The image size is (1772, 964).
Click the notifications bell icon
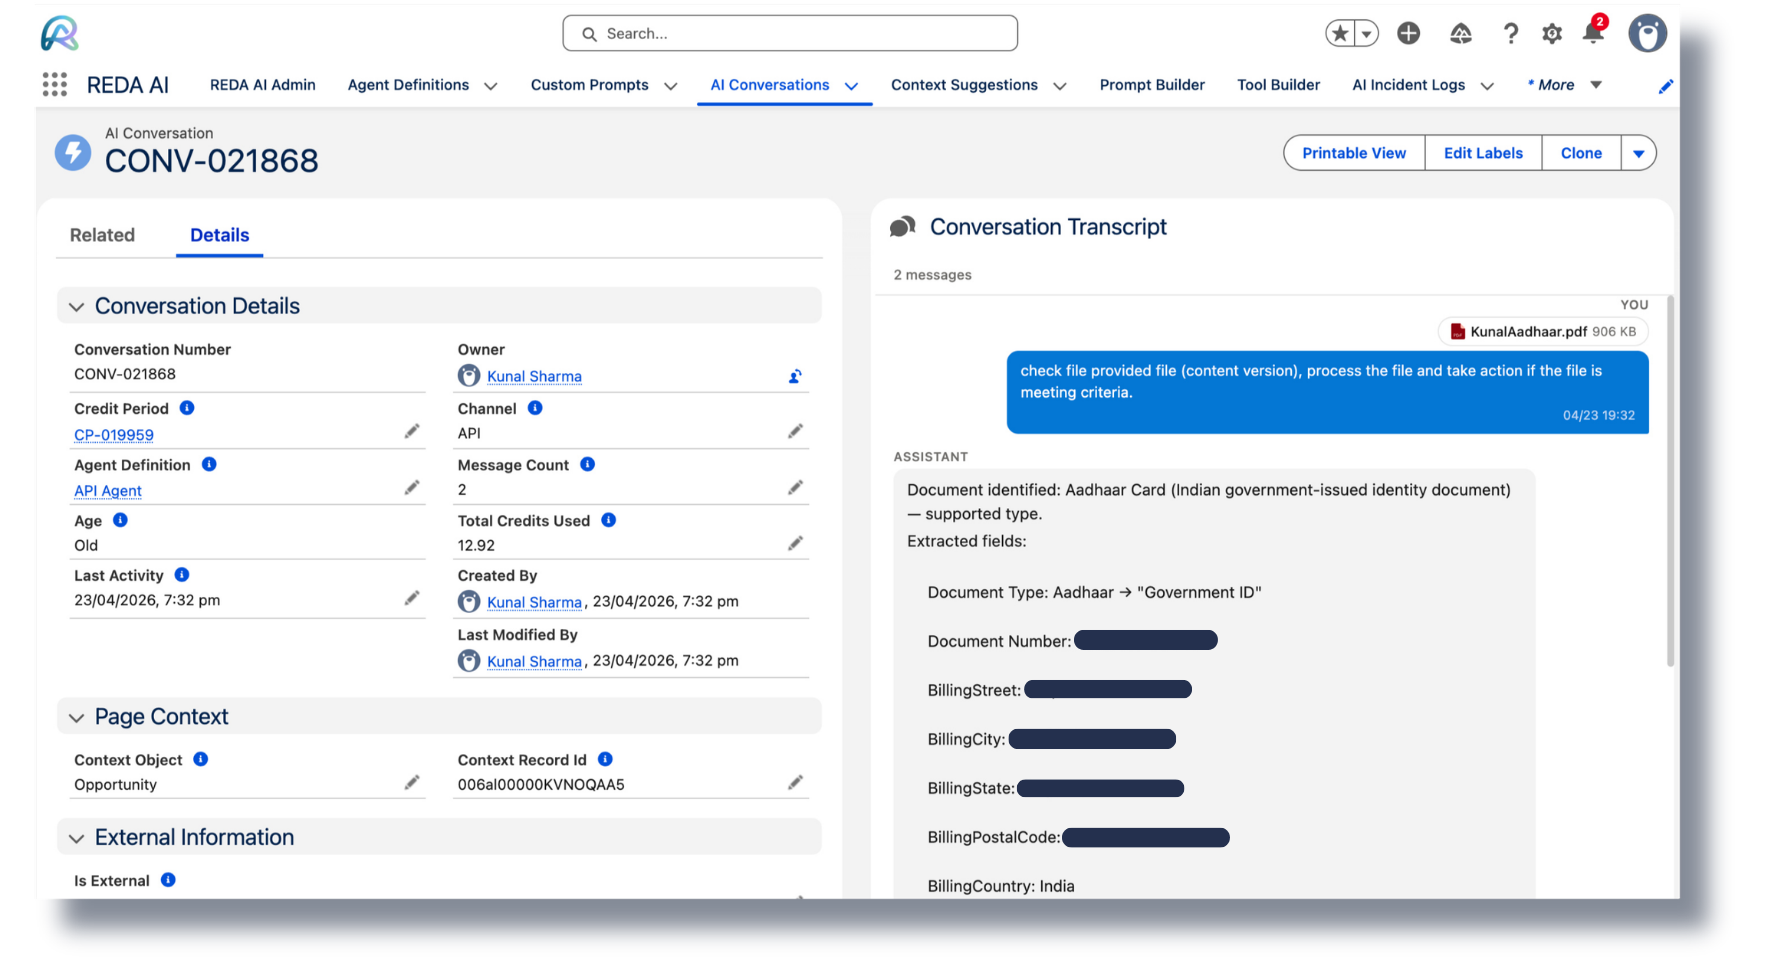(1592, 33)
